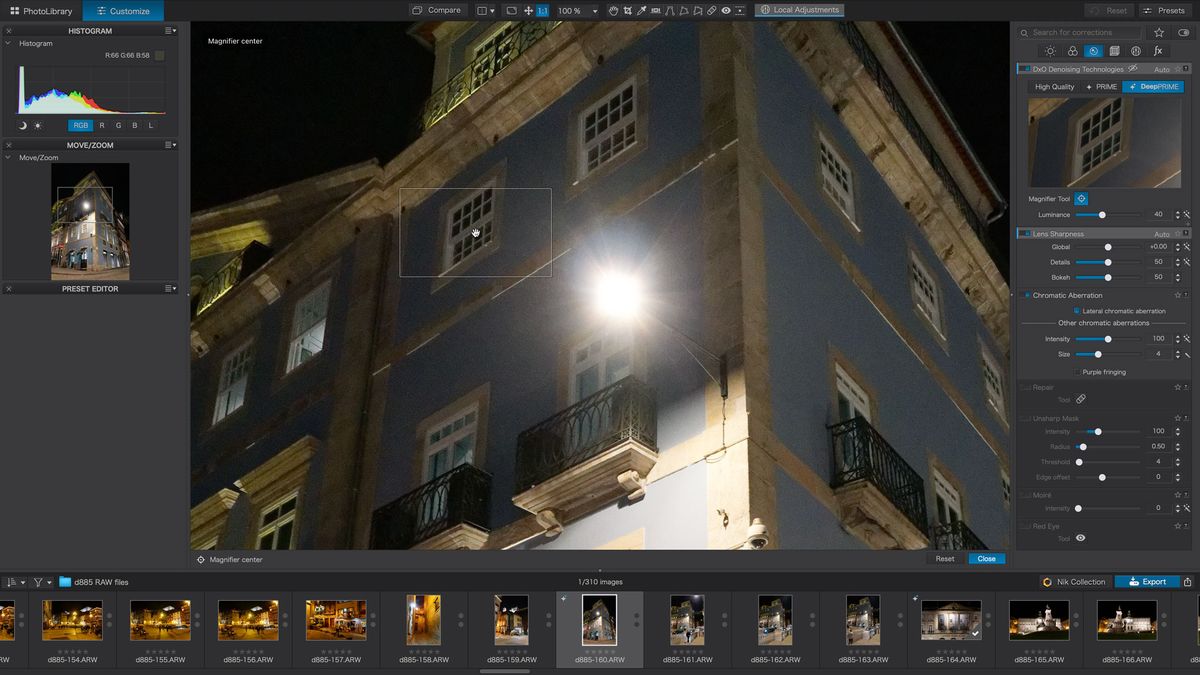This screenshot has height=675, width=1200.
Task: Favorite the Chromatic Aberration panel star
Action: [1178, 295]
